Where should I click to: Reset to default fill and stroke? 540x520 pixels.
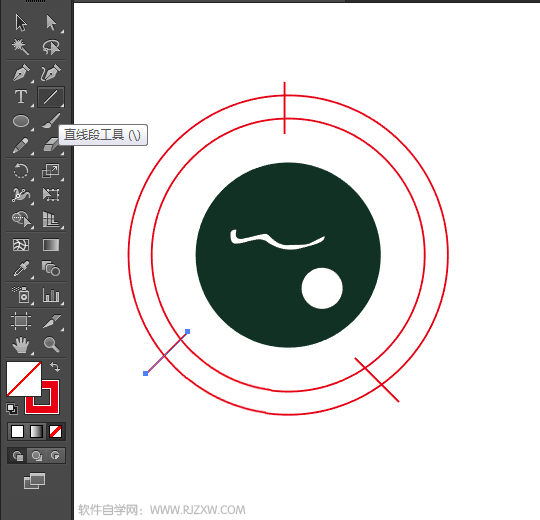point(12,408)
